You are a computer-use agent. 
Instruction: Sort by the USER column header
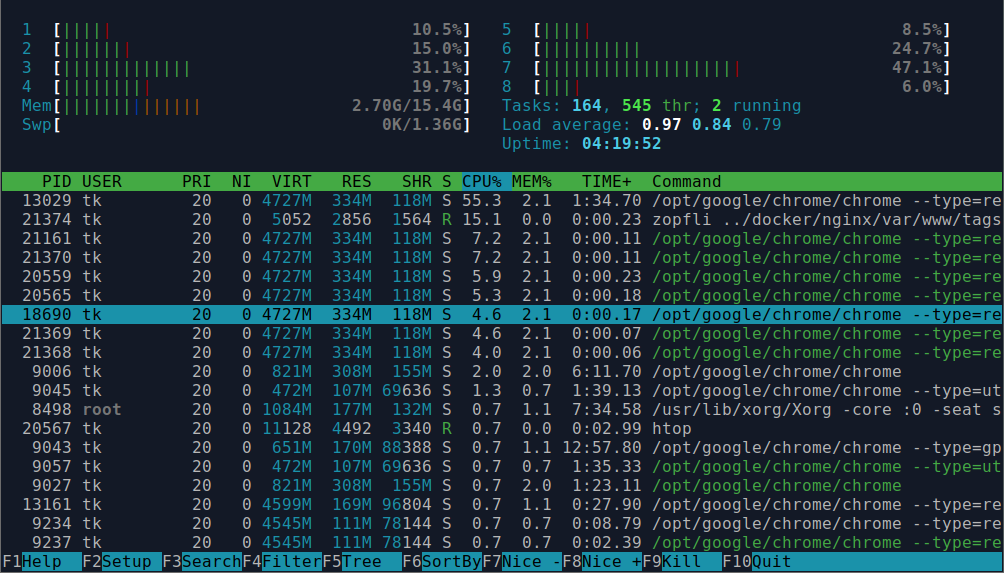pyautogui.click(x=102, y=182)
